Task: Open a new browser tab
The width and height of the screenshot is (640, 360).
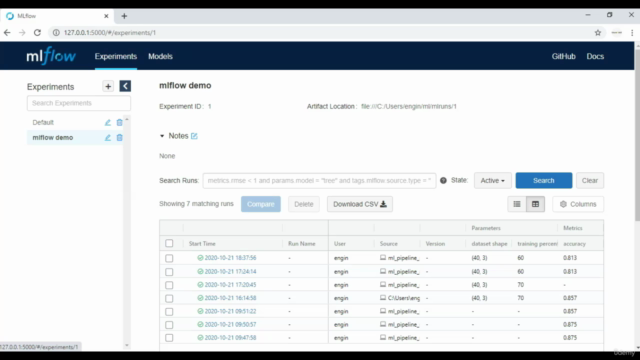Action: 124,16
